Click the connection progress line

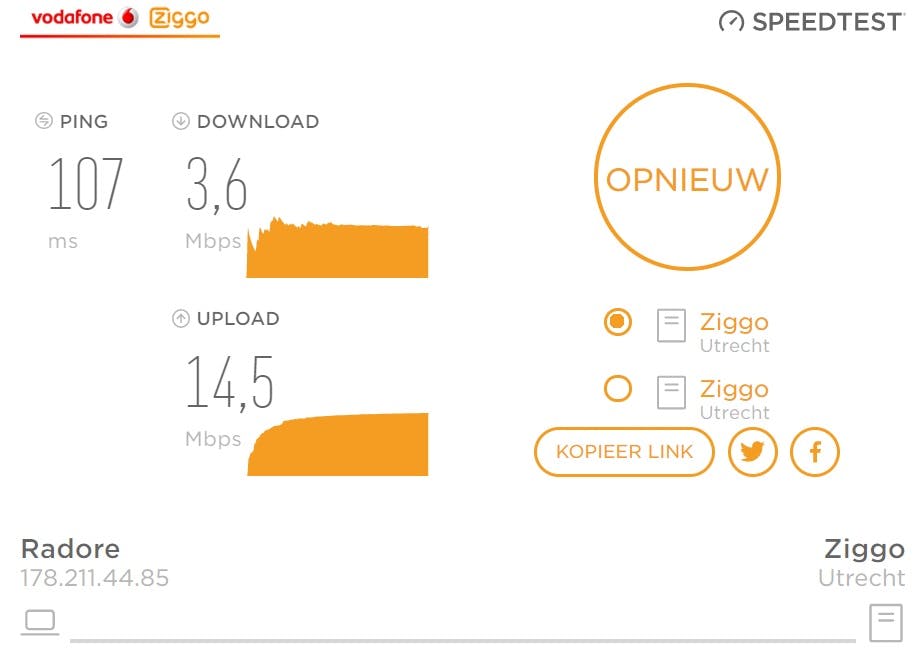462,640
